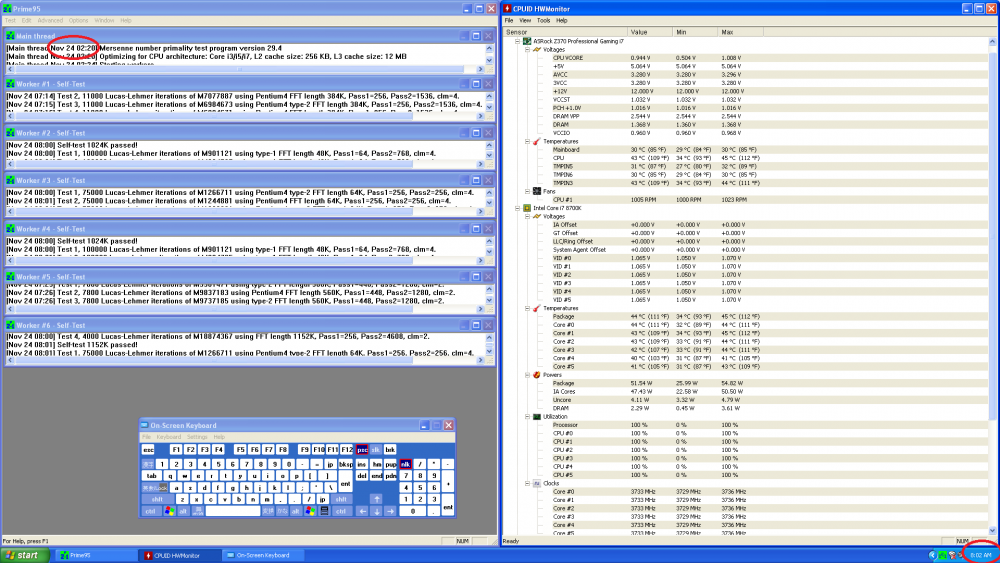The width and height of the screenshot is (1000, 563).
Task: Click On-Screen Keyboard title bar icon
Action: coord(145,425)
